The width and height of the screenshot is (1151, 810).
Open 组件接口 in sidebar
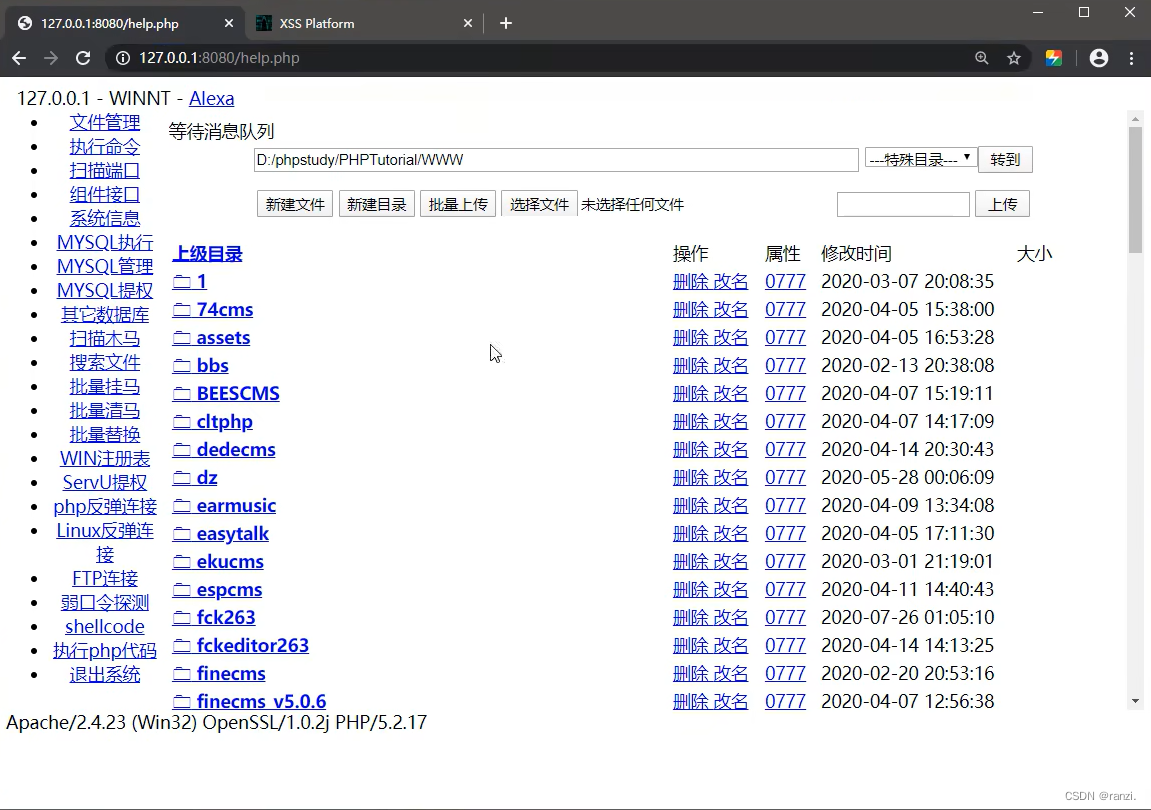coord(105,195)
